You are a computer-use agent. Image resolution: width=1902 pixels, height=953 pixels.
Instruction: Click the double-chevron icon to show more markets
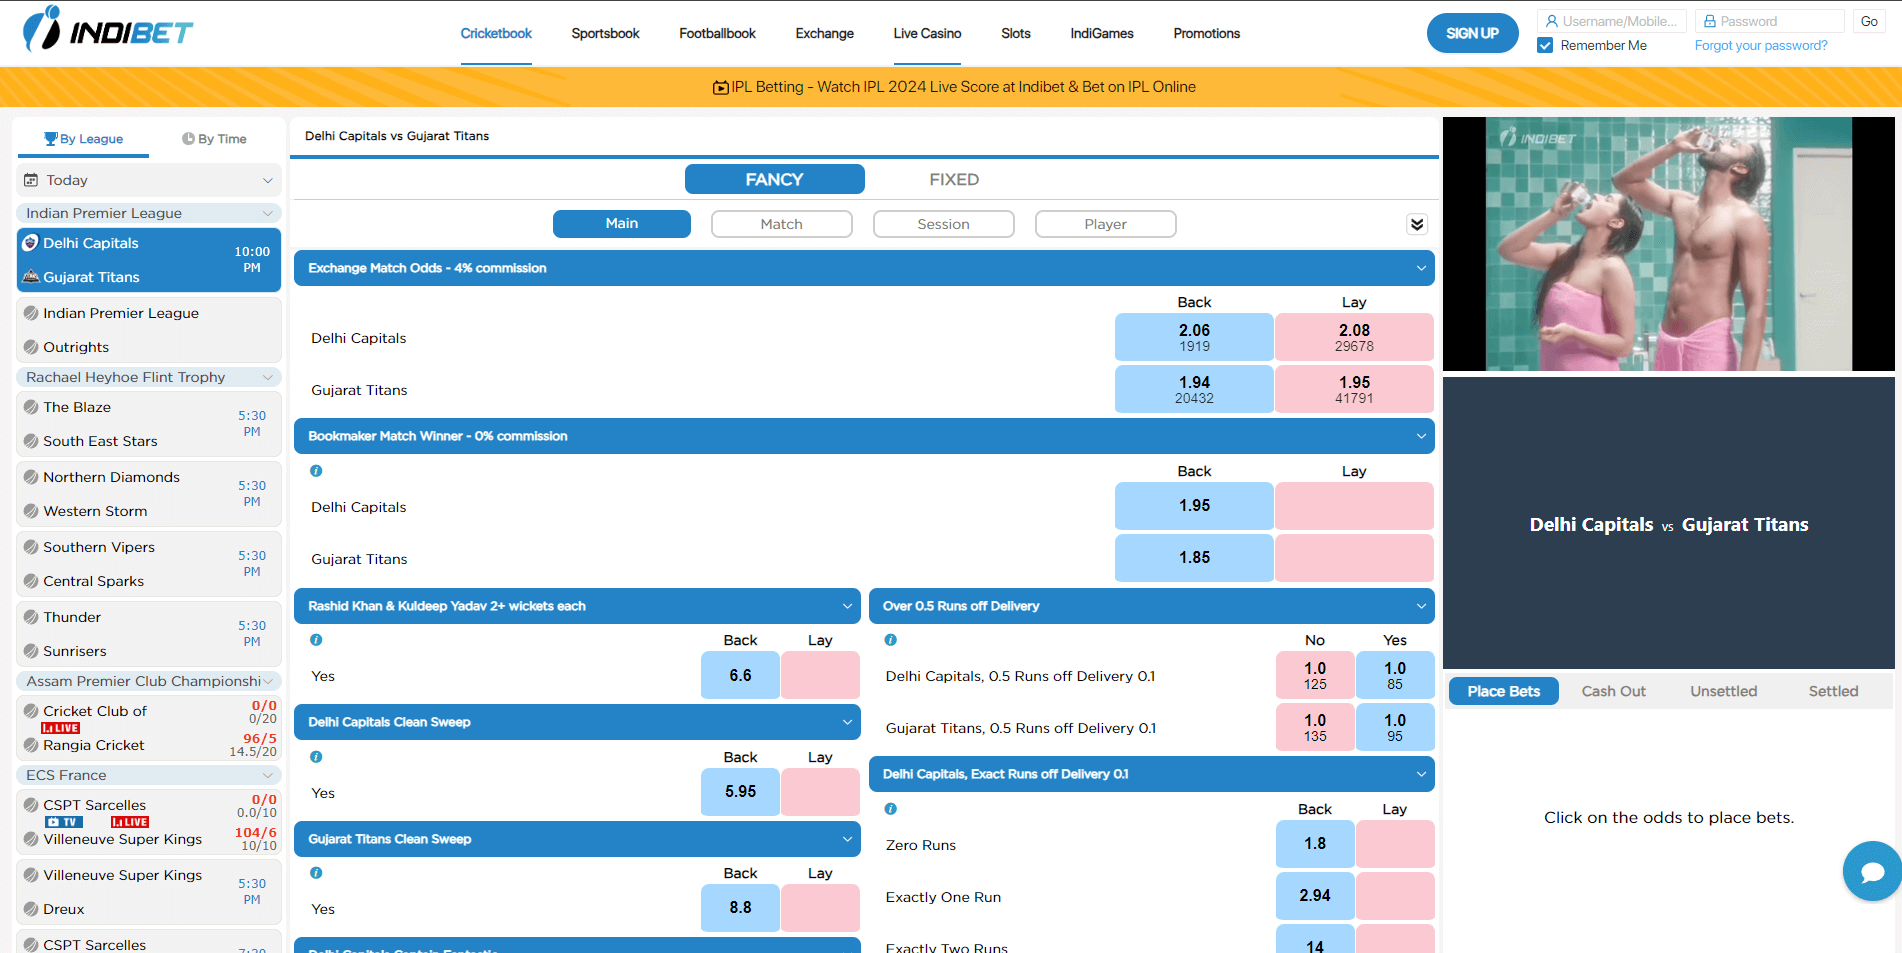click(1417, 224)
